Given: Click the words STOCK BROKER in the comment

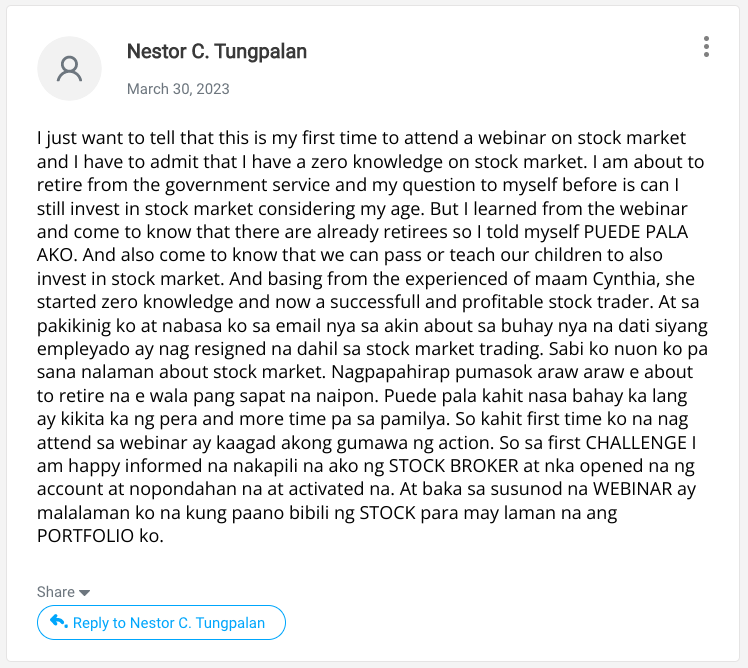Looking at the screenshot, I should coord(454,466).
